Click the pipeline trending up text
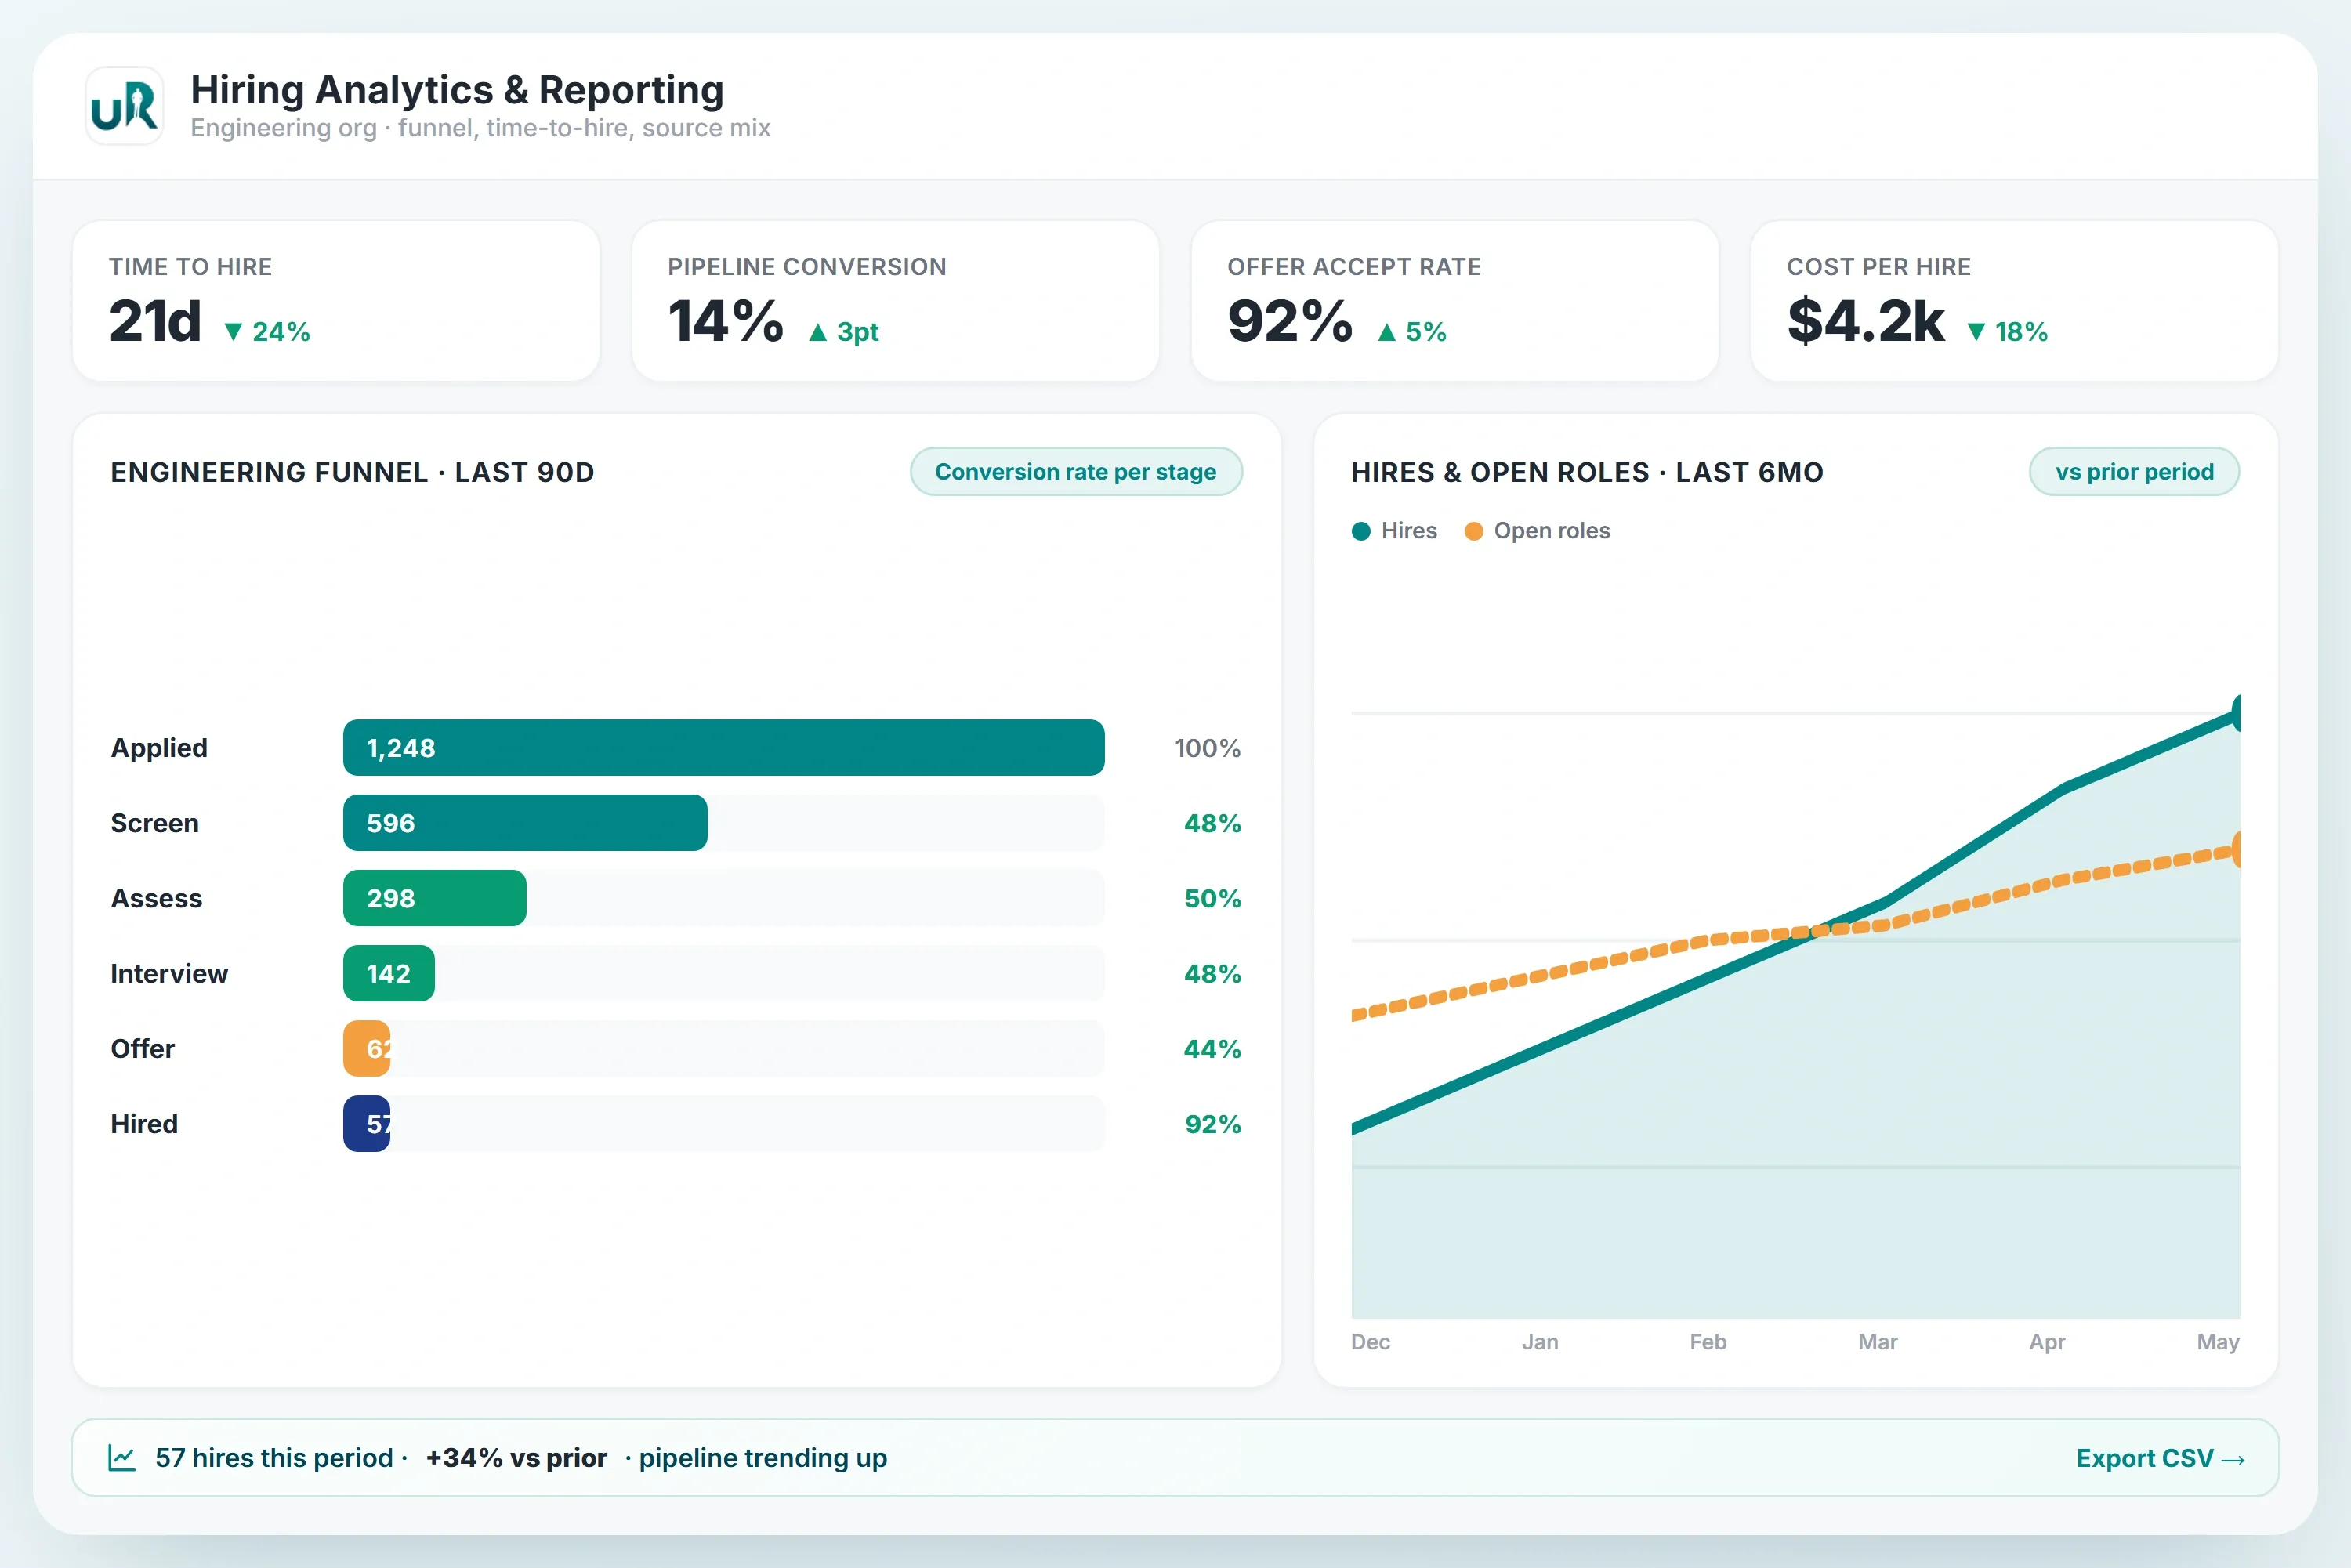This screenshot has width=2351, height=1568. tap(763, 1458)
